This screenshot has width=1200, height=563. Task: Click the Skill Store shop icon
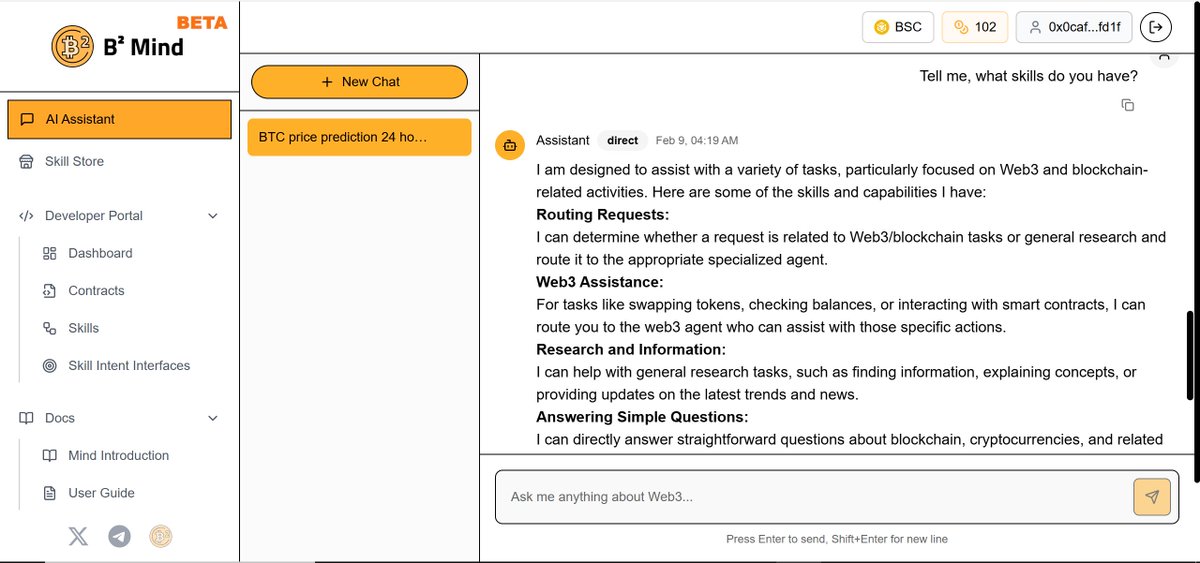(26, 161)
